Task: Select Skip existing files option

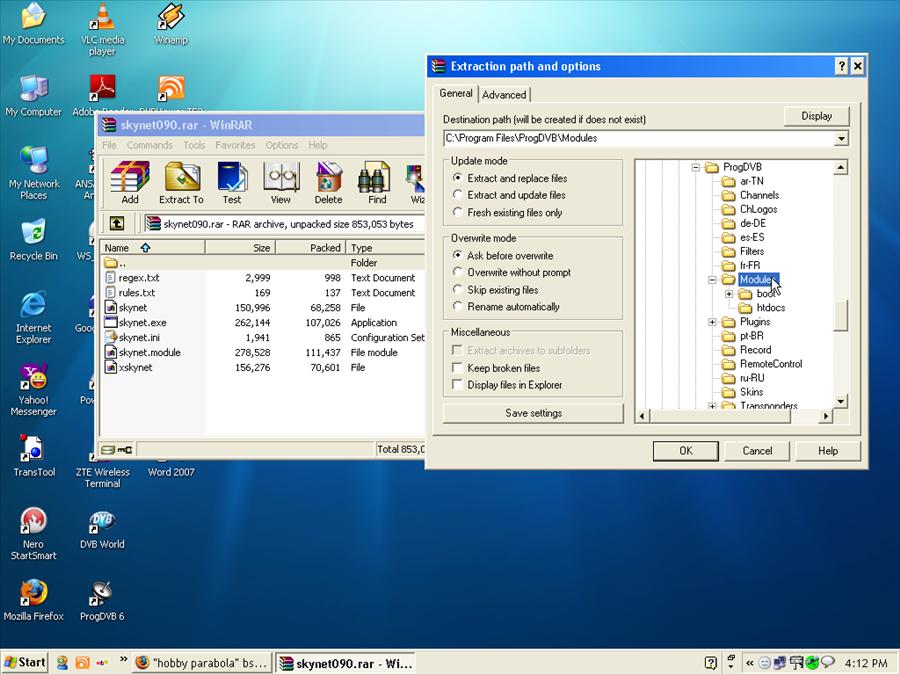Action: point(495,289)
